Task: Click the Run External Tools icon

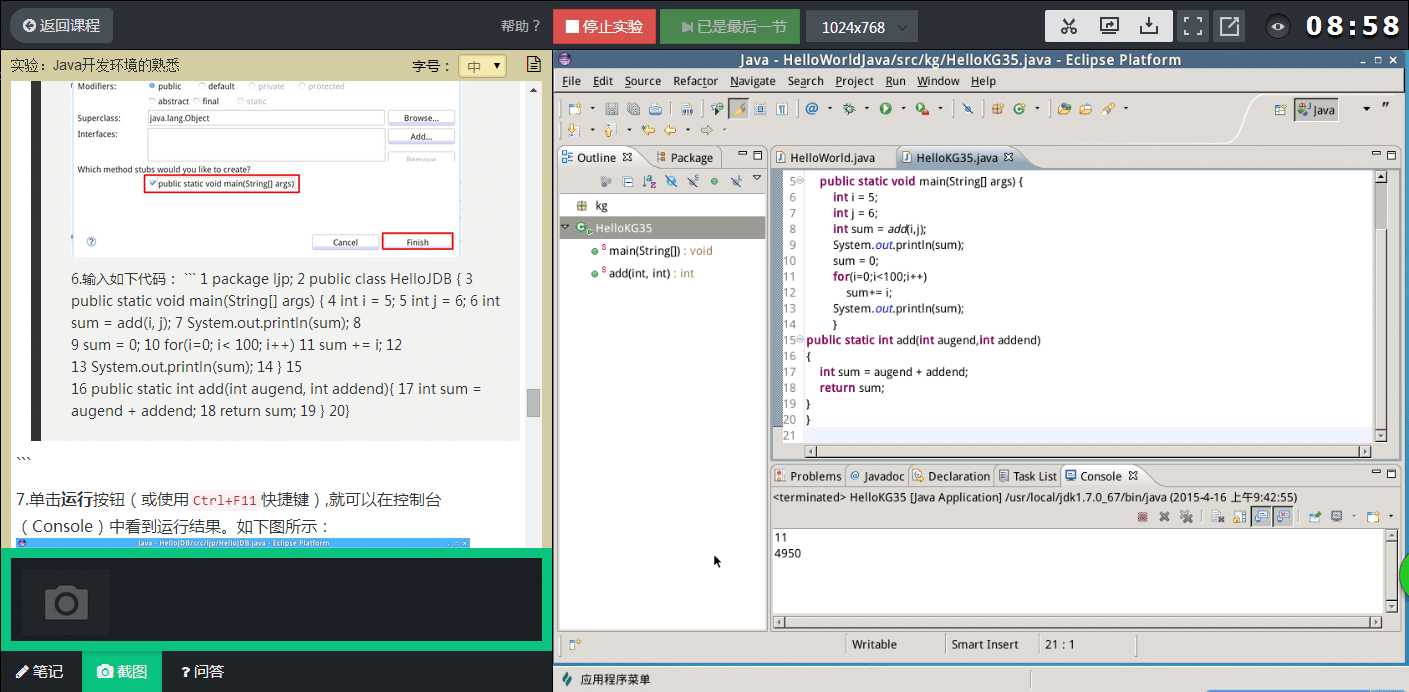Action: (921, 109)
